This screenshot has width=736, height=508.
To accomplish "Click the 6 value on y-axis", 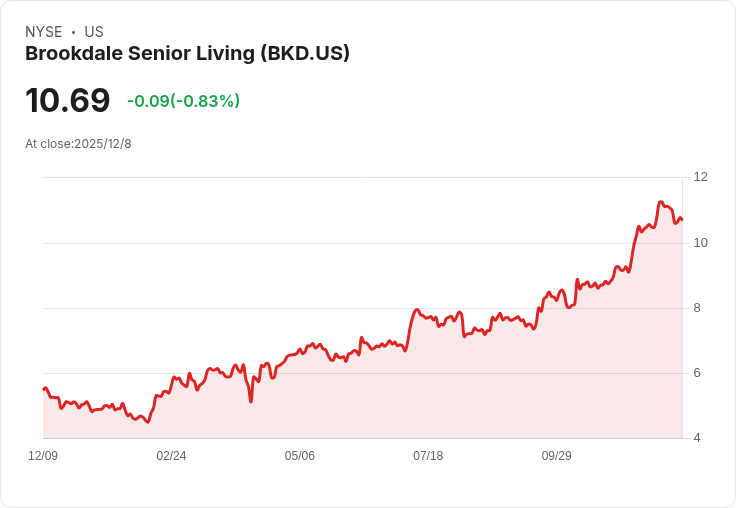I will pyautogui.click(x=697, y=373).
